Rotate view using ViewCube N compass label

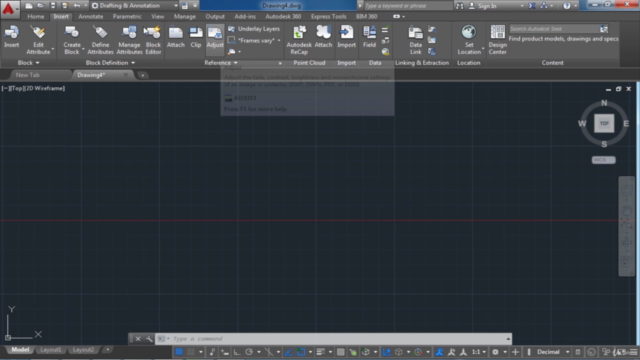point(604,103)
